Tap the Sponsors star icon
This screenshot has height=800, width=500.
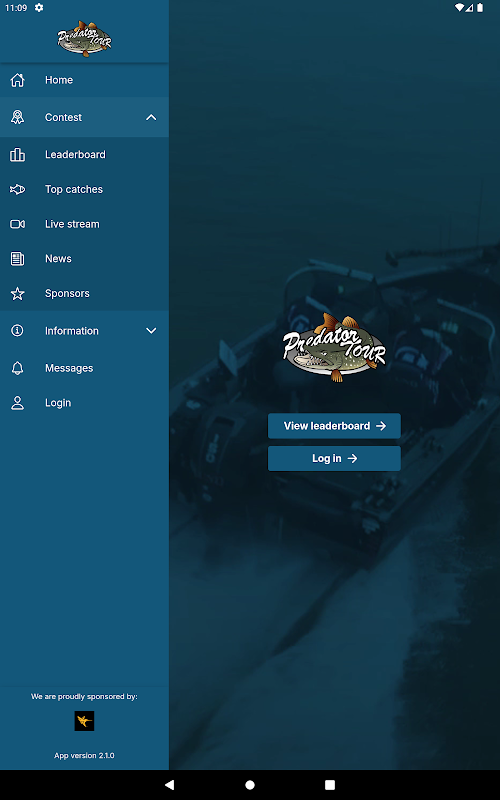point(17,293)
